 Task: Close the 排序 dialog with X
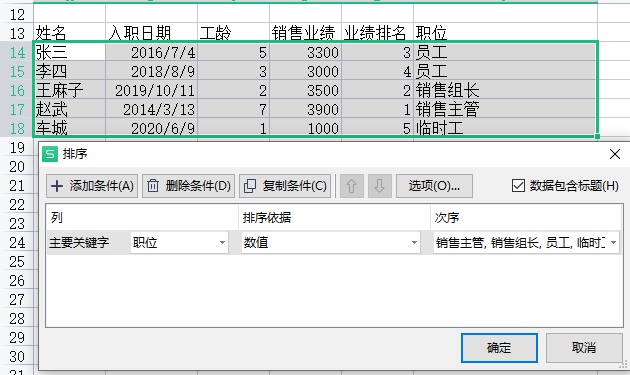click(x=615, y=154)
